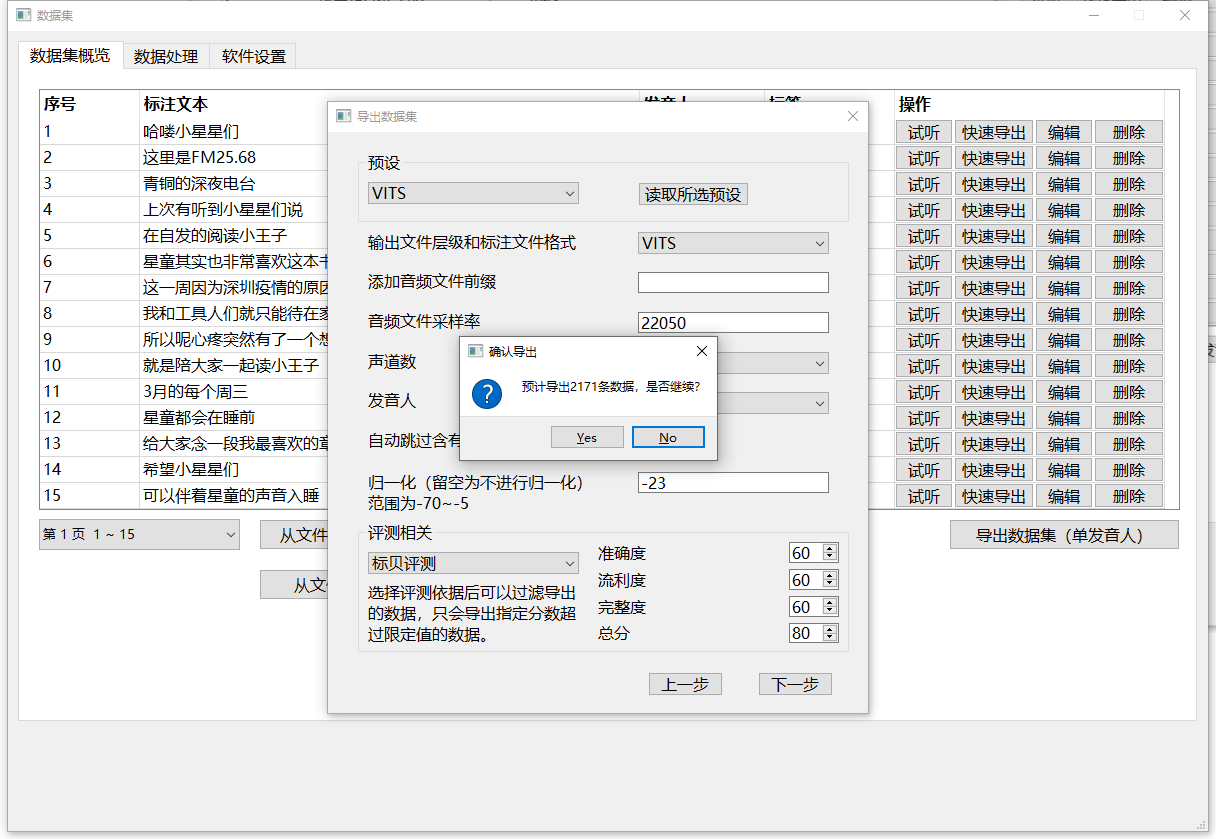This screenshot has width=1216, height=839.
Task: Close the 导出数据集 dialog window
Action: [x=853, y=116]
